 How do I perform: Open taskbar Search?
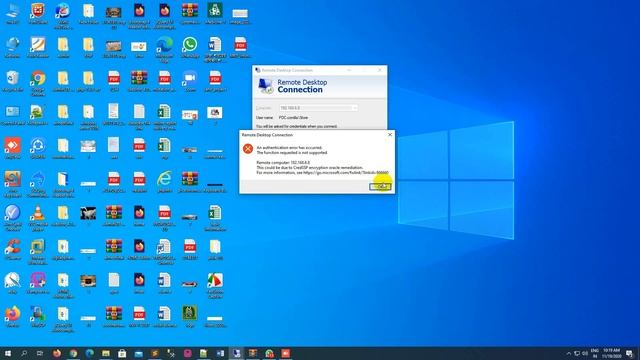24,353
